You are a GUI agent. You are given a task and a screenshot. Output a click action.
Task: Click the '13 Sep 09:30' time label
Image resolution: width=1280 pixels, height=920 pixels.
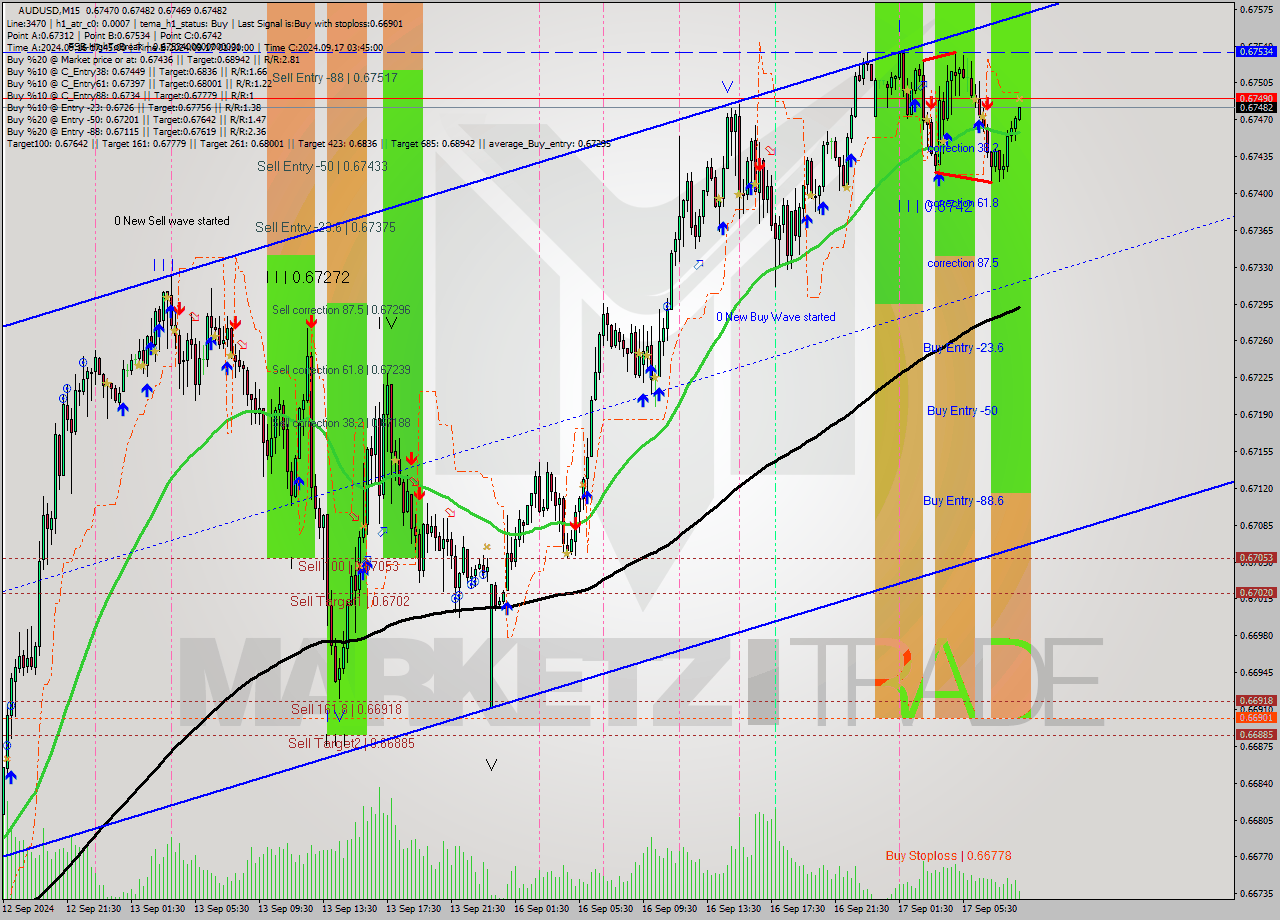(x=287, y=909)
